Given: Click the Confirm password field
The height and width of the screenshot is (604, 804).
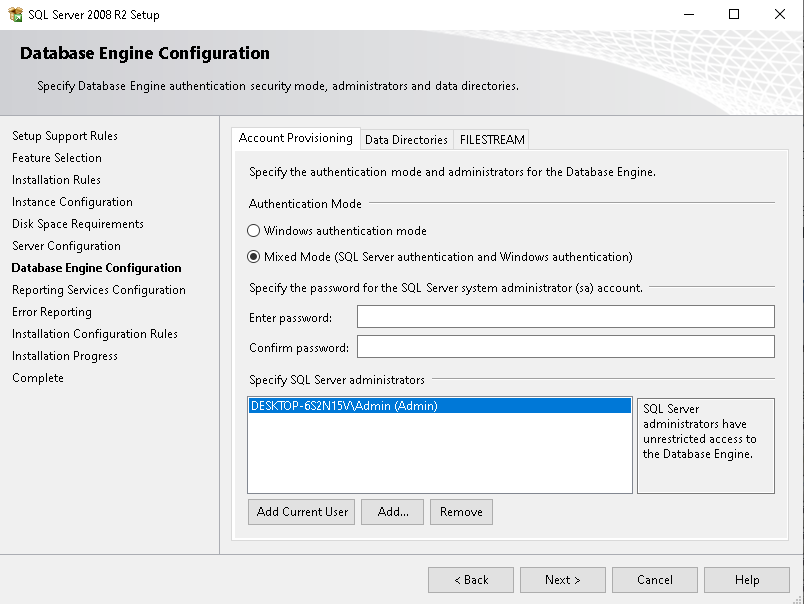Looking at the screenshot, I should tap(566, 347).
